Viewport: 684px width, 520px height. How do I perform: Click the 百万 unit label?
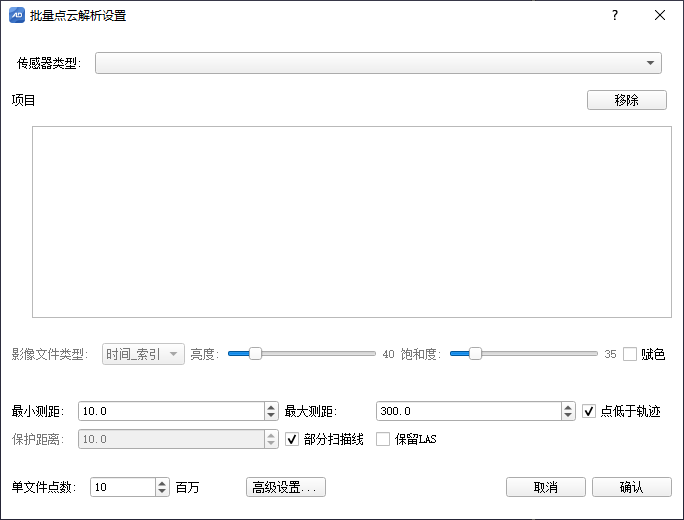pyautogui.click(x=187, y=487)
